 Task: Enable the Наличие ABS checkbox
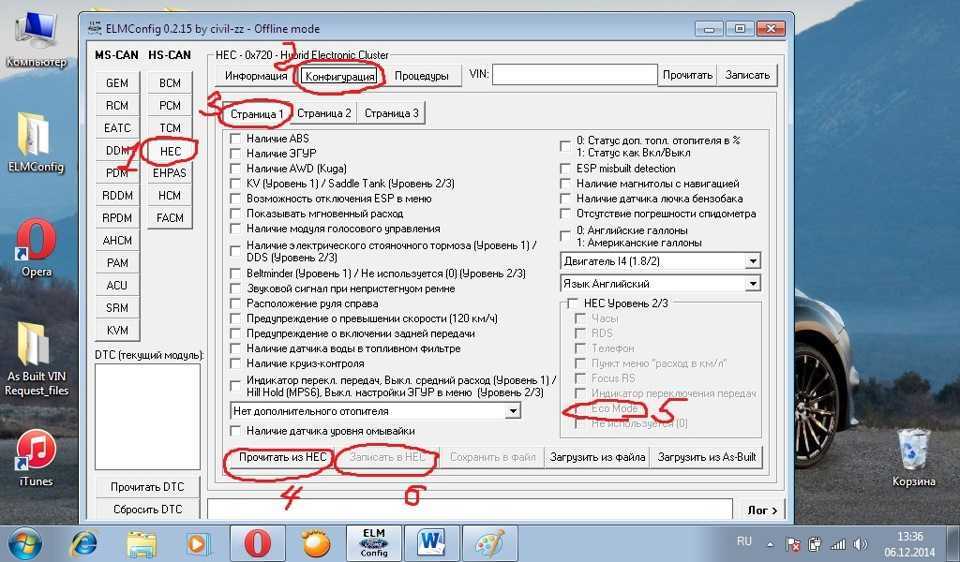tap(235, 138)
